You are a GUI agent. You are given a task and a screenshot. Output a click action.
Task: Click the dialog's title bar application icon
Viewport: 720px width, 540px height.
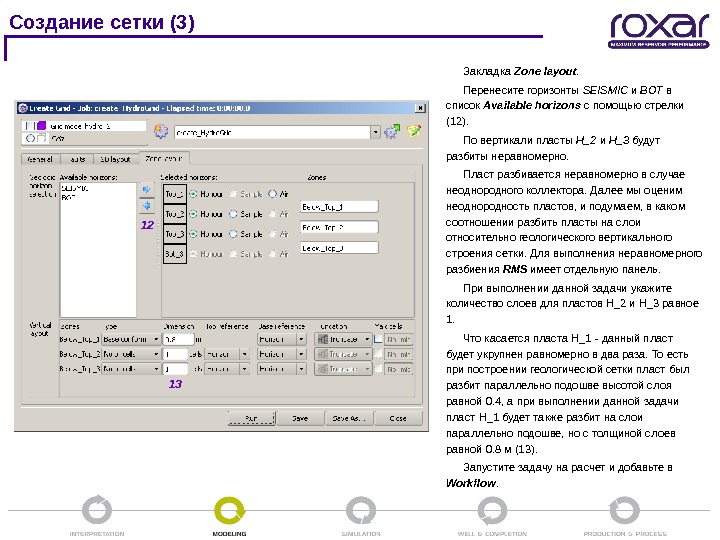[x=22, y=108]
